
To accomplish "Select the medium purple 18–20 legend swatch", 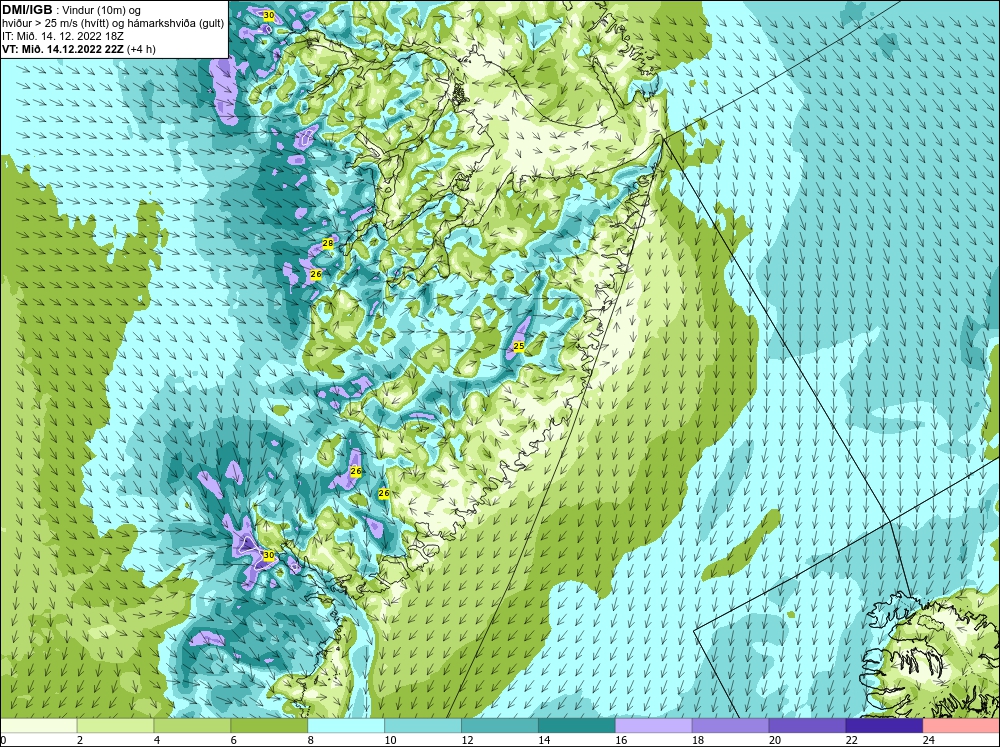I will 730,726.
